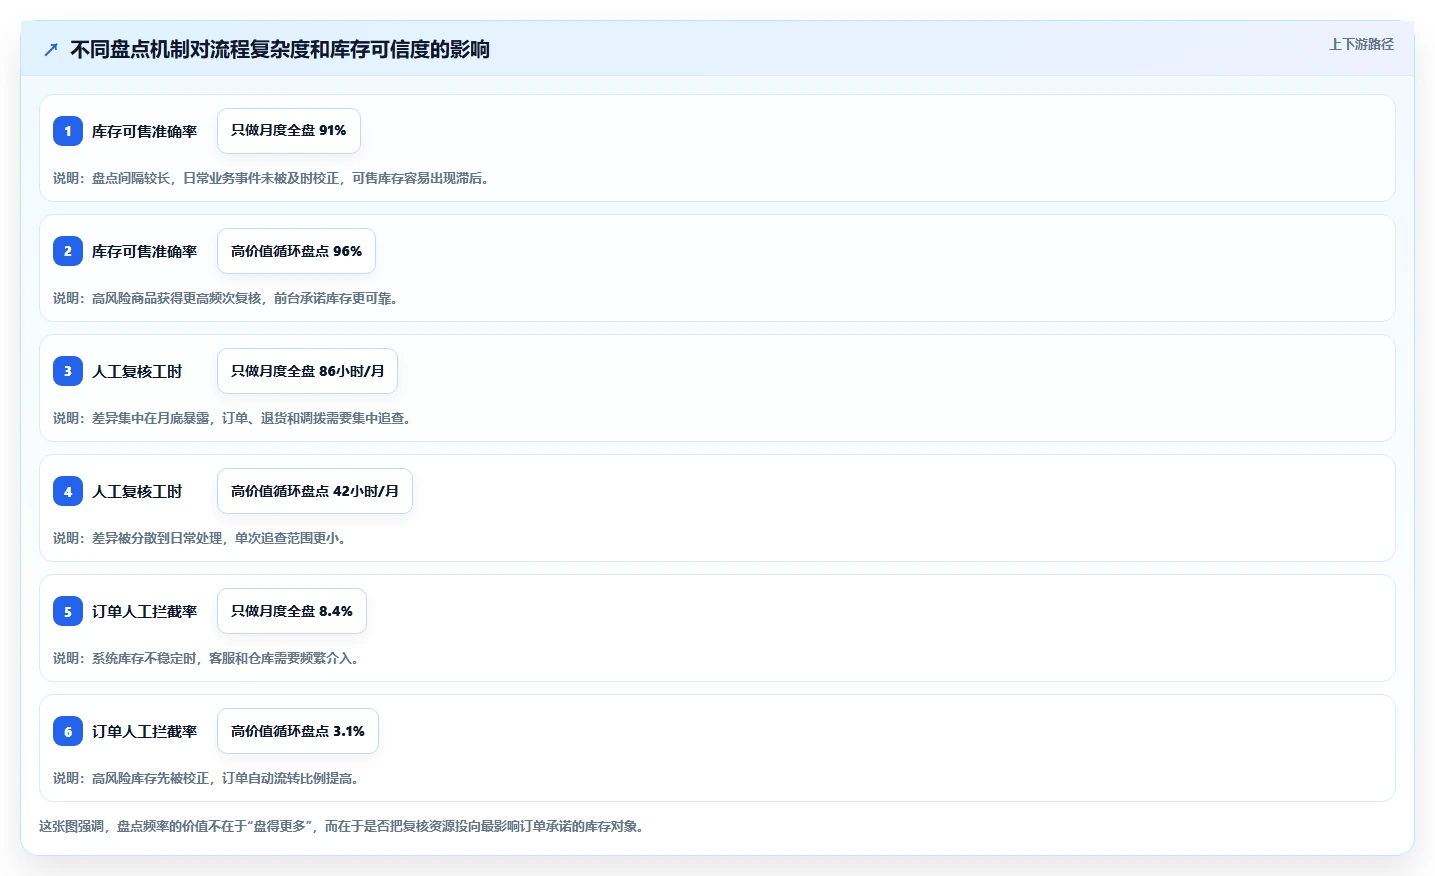Click the note starting 说明：高风险商品获得更高频次复核
The width and height of the screenshot is (1435, 876).
(x=226, y=298)
